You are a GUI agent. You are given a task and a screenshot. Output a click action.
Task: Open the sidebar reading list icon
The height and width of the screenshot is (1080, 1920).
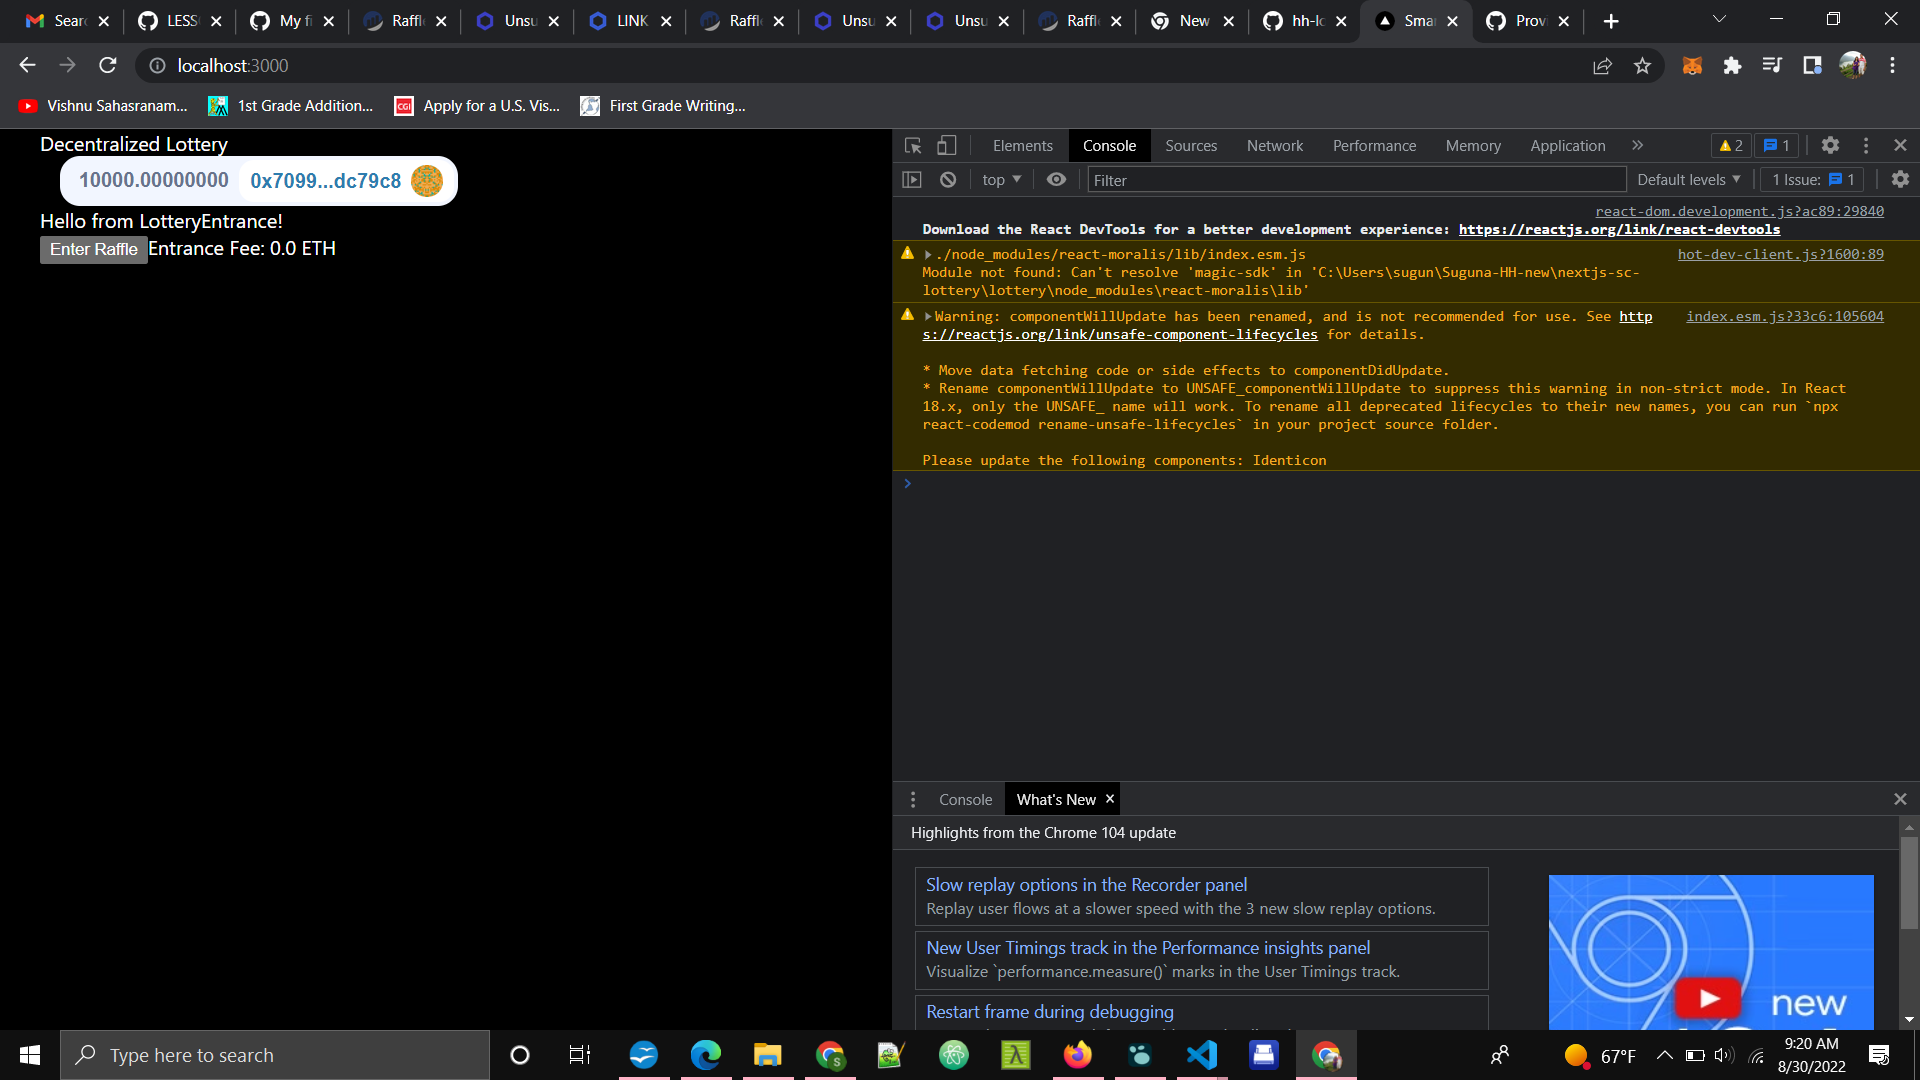pyautogui.click(x=1811, y=66)
